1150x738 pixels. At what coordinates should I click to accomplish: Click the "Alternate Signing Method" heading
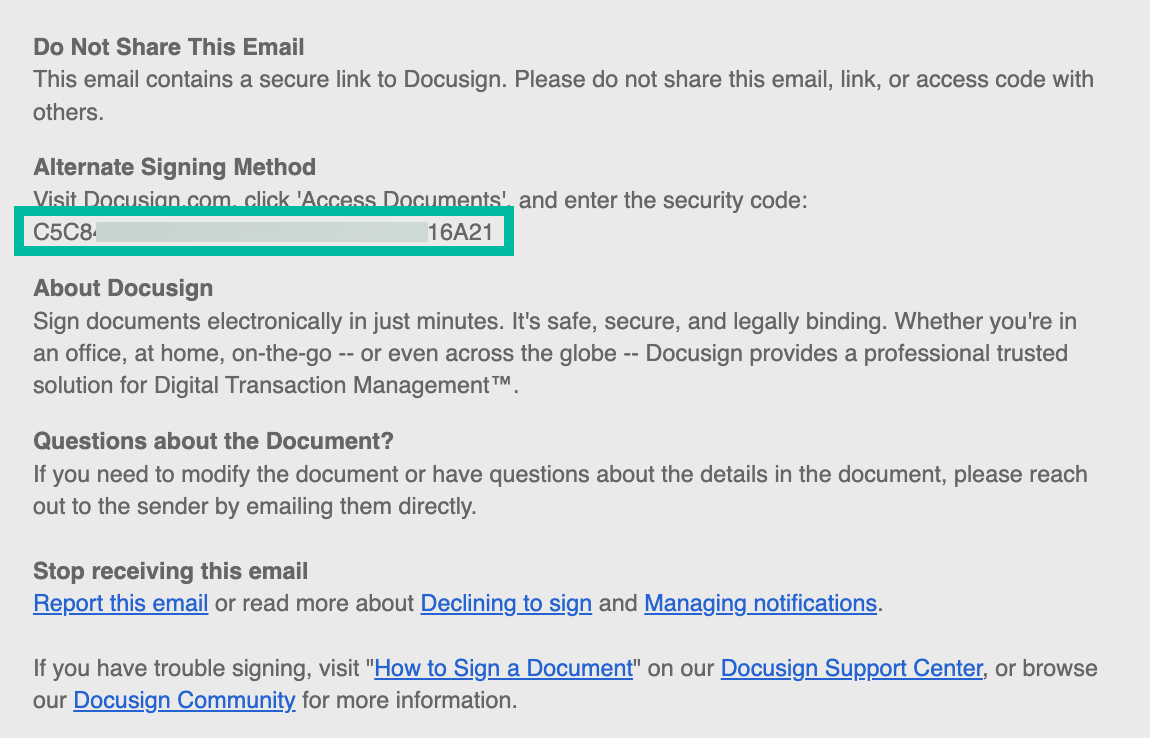click(x=174, y=167)
